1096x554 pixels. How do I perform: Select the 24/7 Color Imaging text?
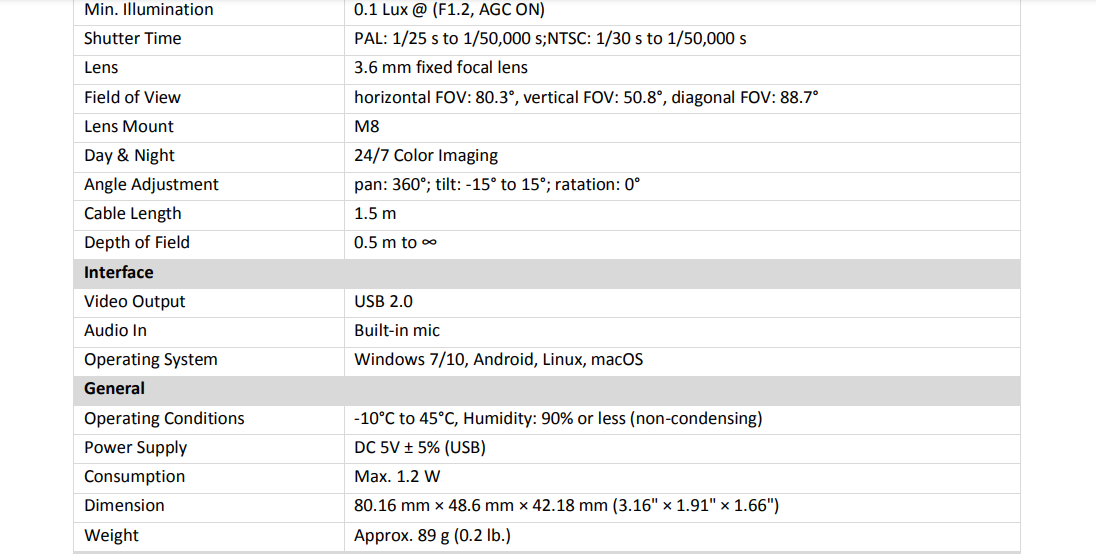tap(426, 155)
